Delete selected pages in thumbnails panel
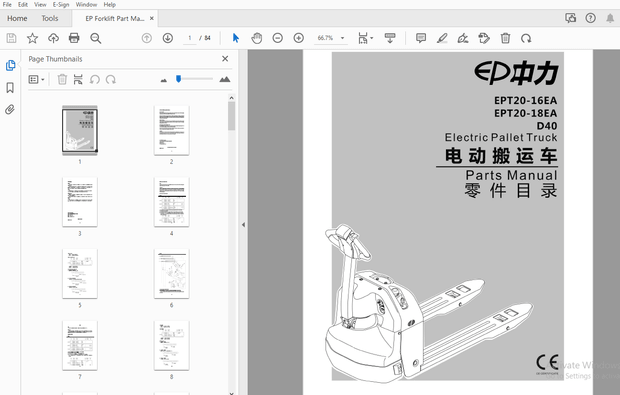Image resolution: width=620 pixels, height=395 pixels. point(62,79)
